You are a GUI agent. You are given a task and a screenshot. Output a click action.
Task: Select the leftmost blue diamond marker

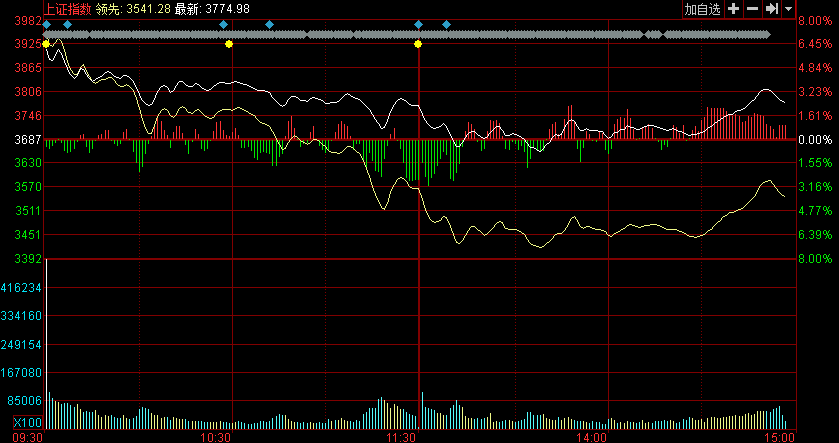pyautogui.click(x=46, y=23)
